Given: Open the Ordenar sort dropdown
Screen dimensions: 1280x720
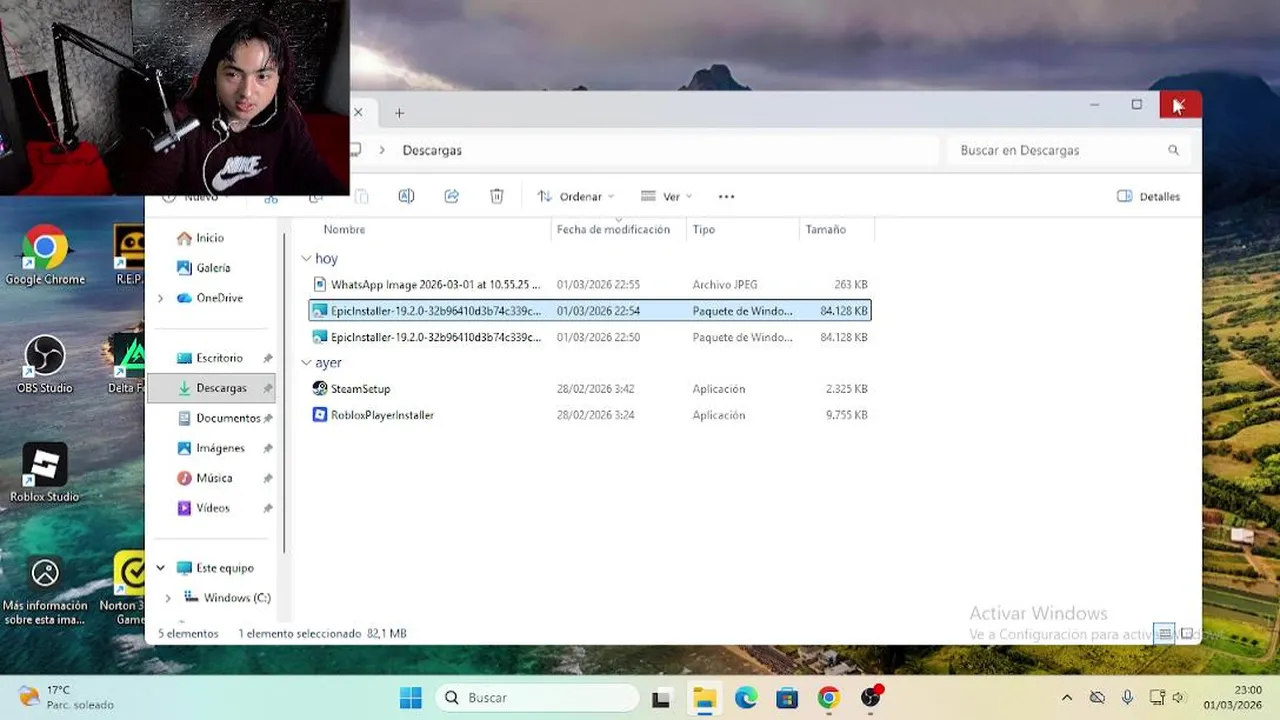Looking at the screenshot, I should coord(576,196).
